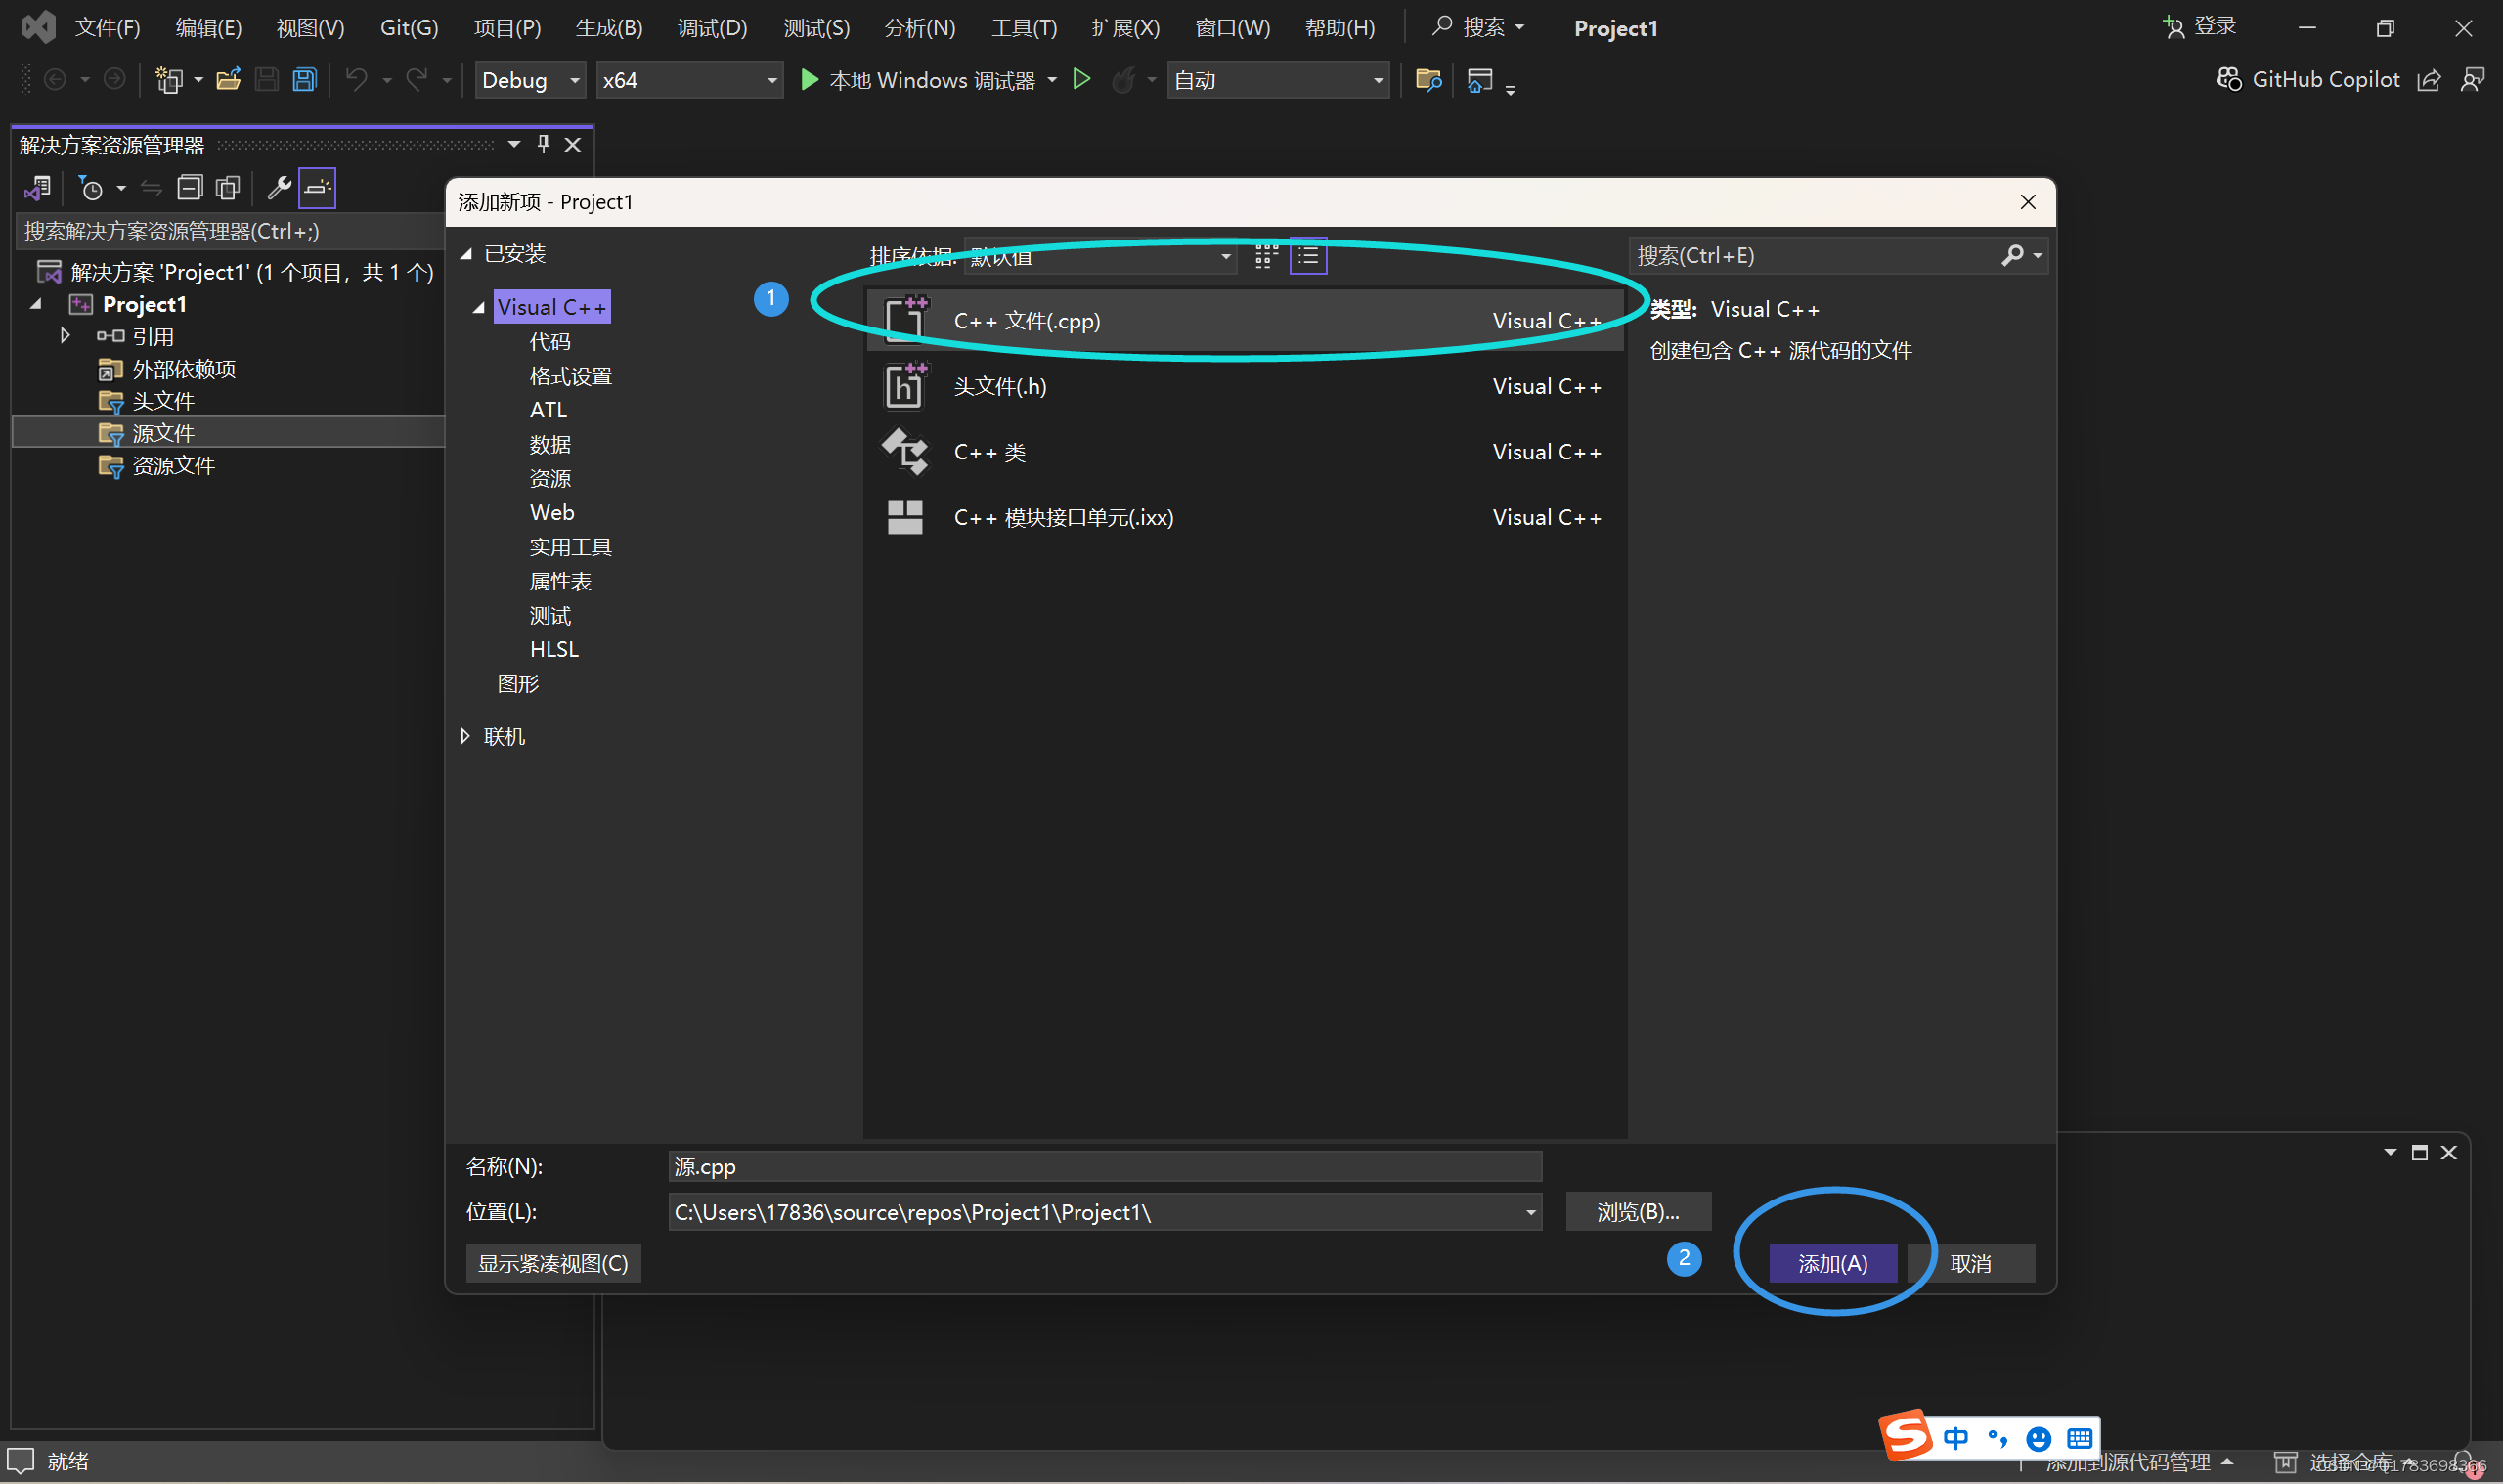Click 添加到源代码管理 in status bar

(x=2128, y=1462)
